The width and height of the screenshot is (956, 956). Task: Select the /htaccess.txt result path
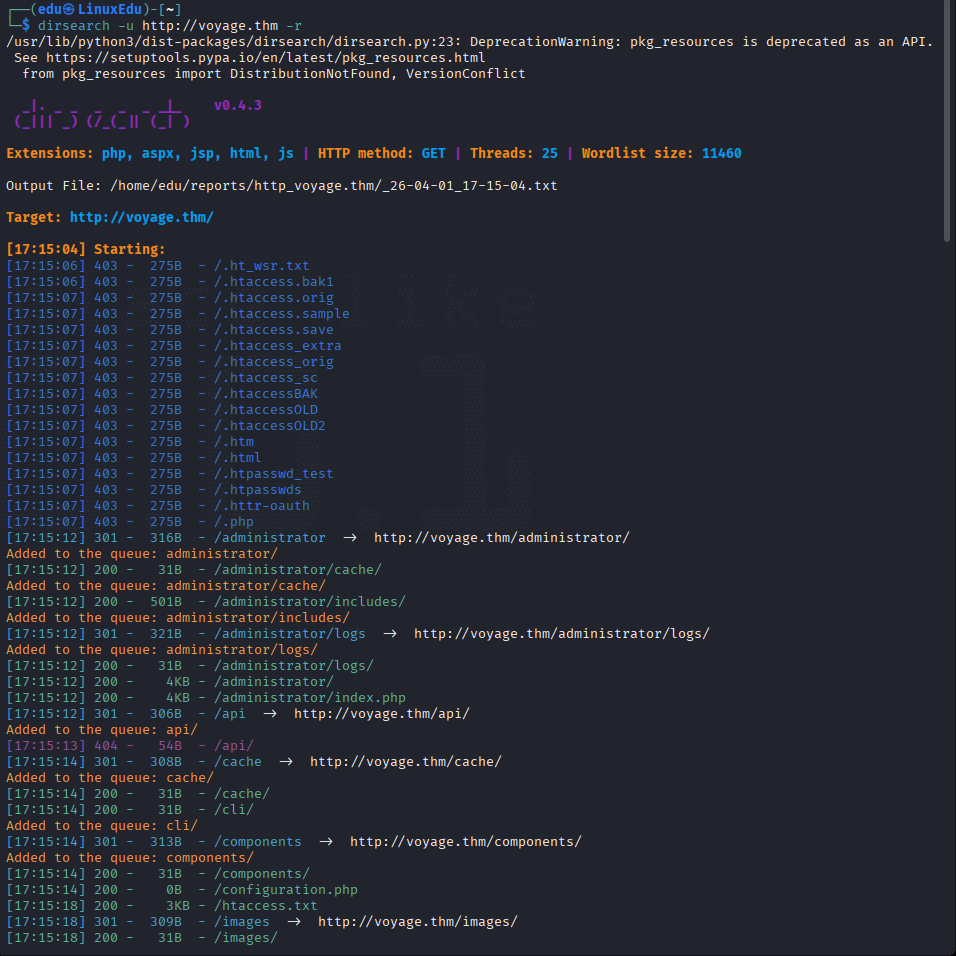tap(266, 906)
